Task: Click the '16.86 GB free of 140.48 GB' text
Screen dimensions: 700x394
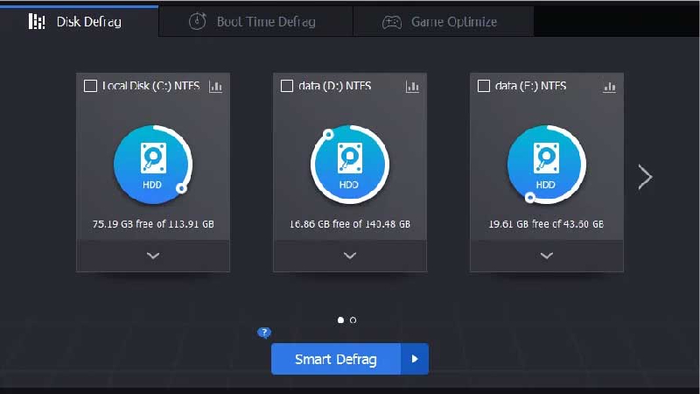Action: pyautogui.click(x=350, y=224)
